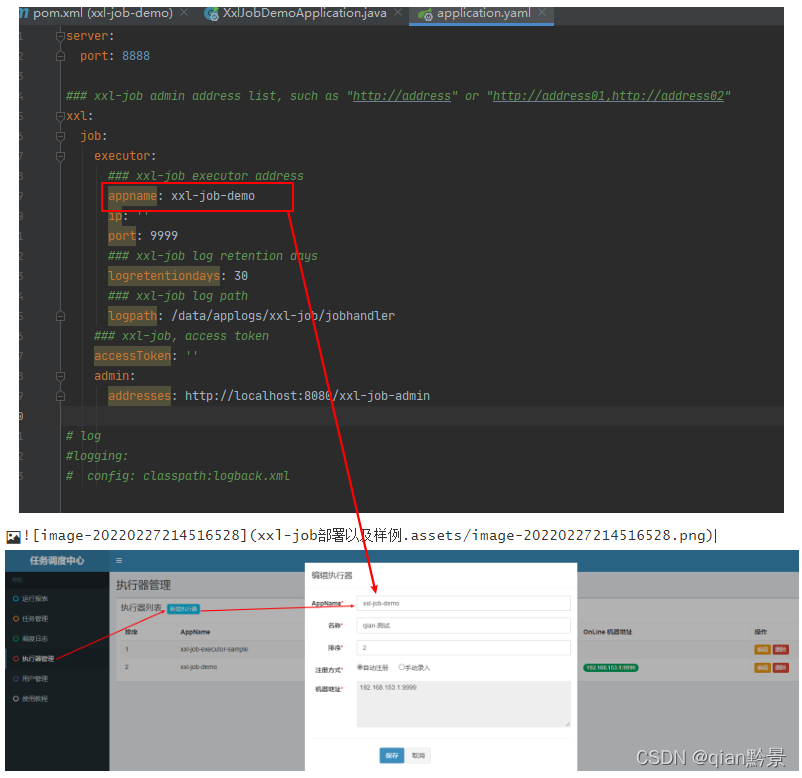The image size is (802, 778).
Task: Click fold marker beside the addresses line
Action: (x=60, y=396)
